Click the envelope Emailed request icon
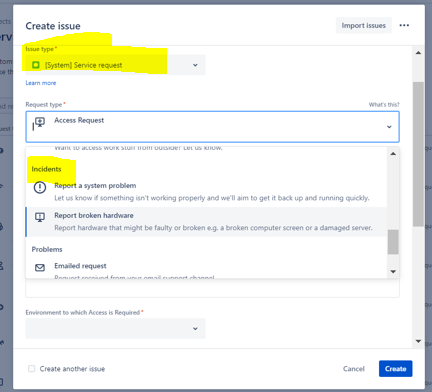 [40, 267]
